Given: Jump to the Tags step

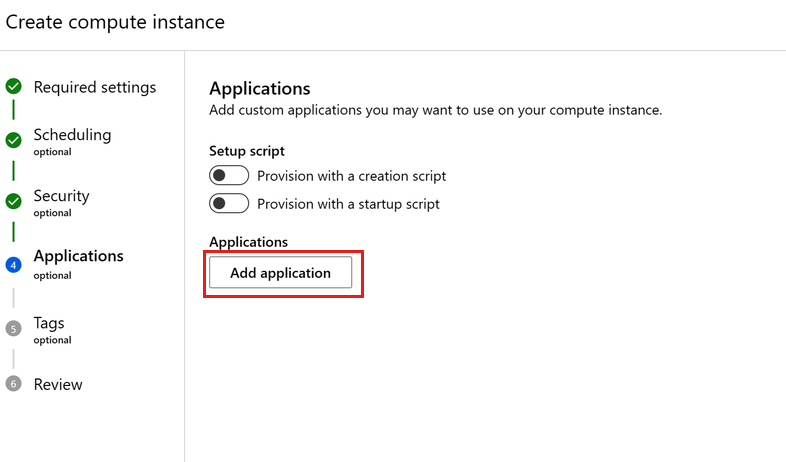Looking at the screenshot, I should (x=49, y=323).
